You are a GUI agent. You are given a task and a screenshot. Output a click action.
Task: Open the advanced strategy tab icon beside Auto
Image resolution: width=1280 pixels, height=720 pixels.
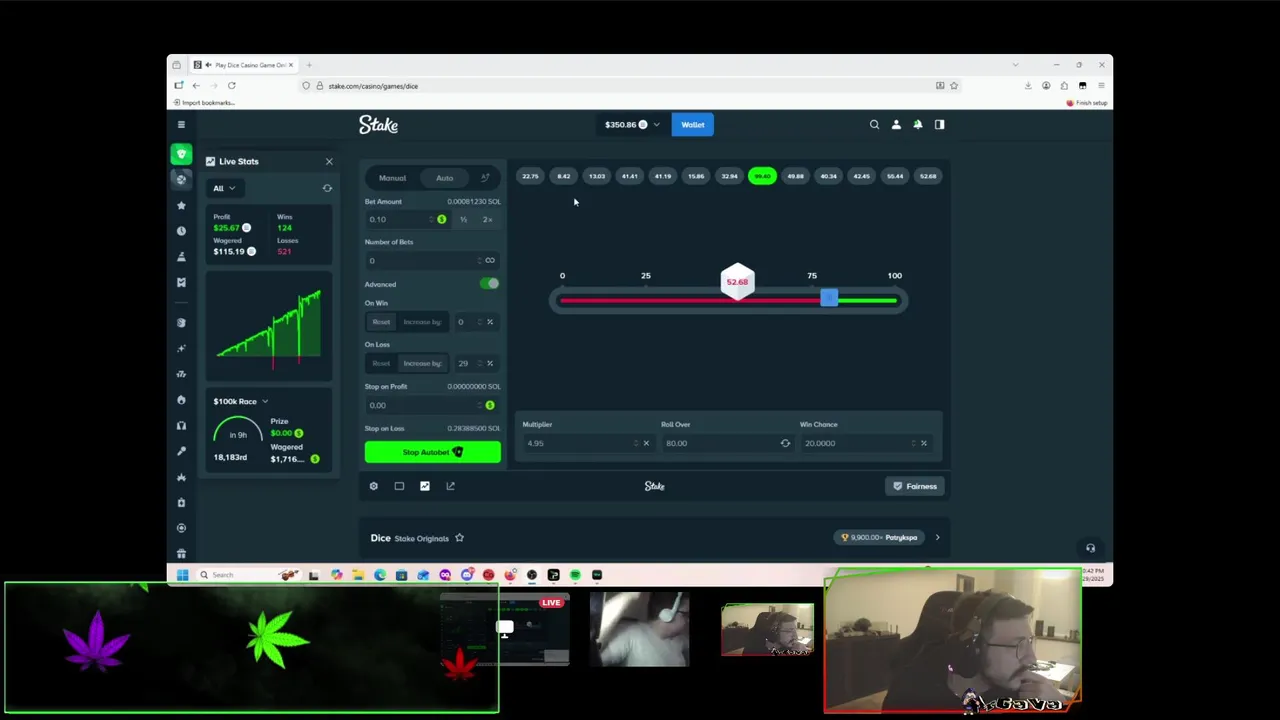485,178
